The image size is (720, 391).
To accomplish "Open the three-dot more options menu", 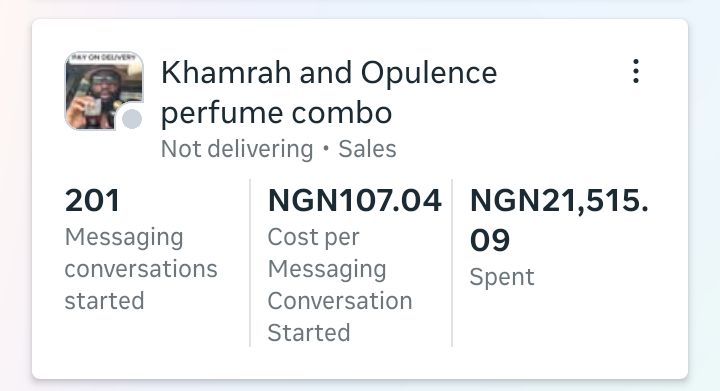I will click(636, 71).
